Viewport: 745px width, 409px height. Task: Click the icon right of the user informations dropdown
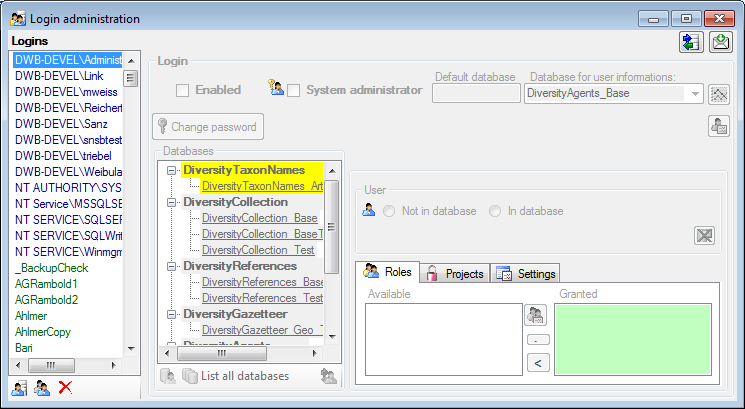pos(719,94)
